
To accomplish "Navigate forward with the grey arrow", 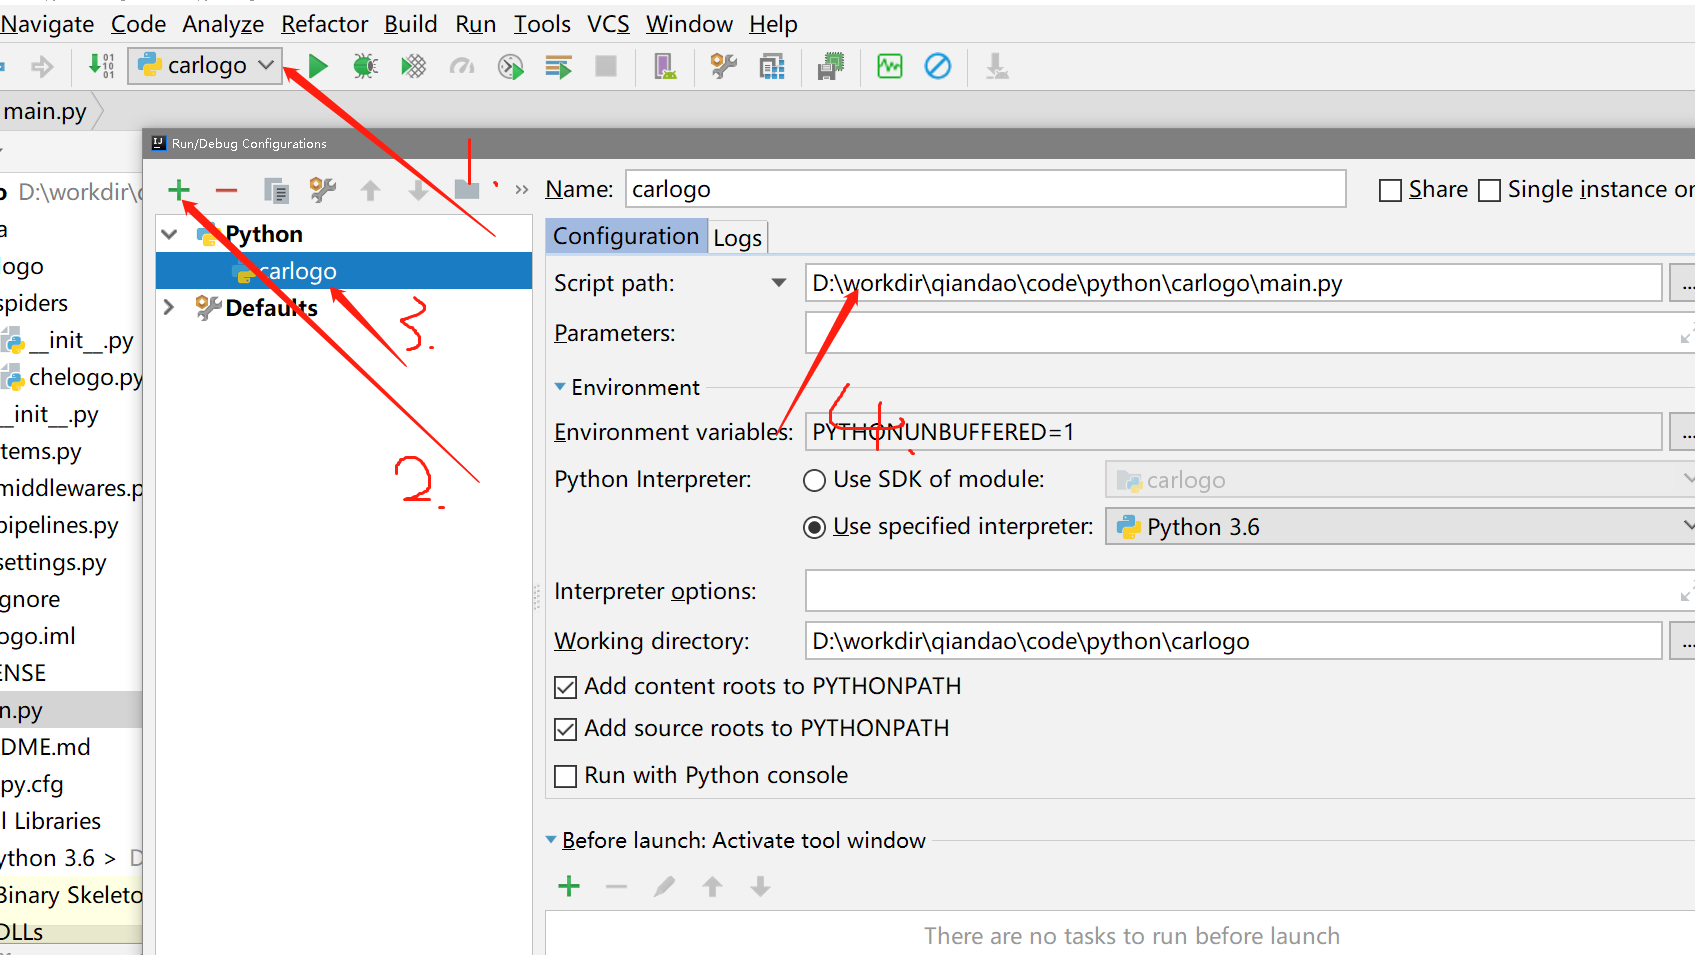I will [x=42, y=67].
